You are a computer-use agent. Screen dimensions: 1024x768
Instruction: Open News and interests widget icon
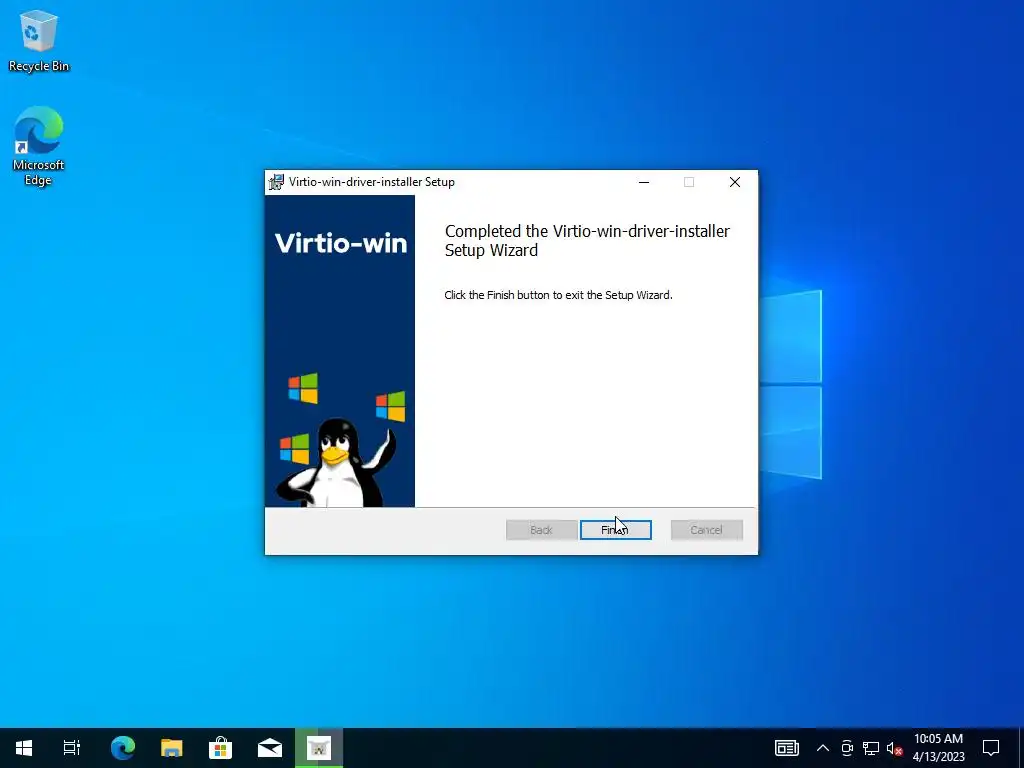tap(787, 748)
